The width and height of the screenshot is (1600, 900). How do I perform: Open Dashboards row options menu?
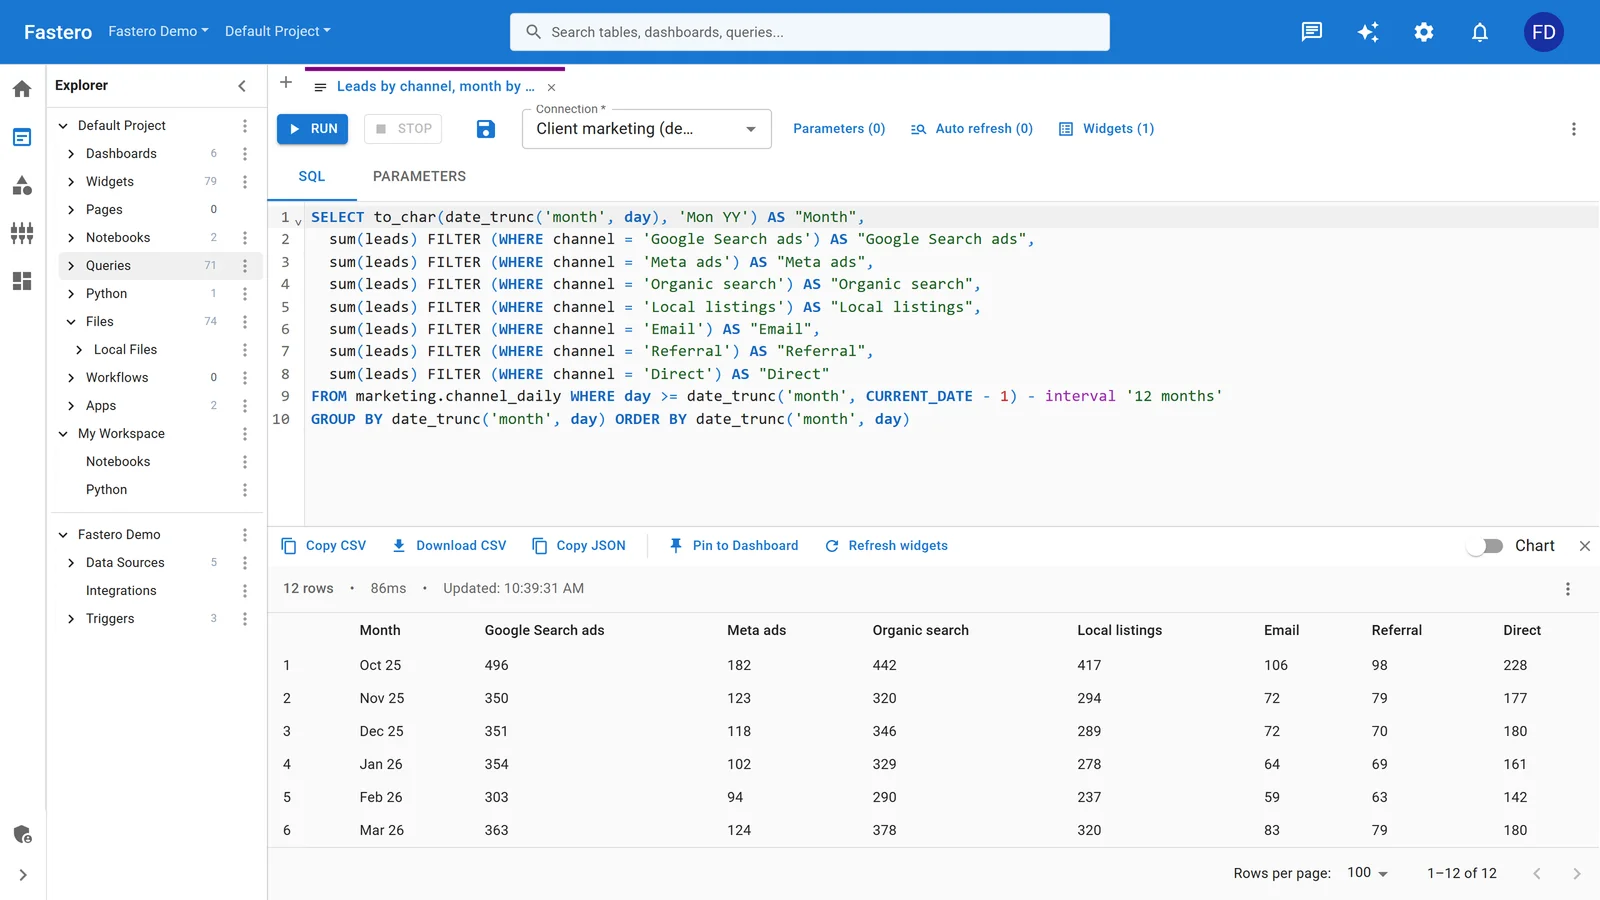click(245, 154)
